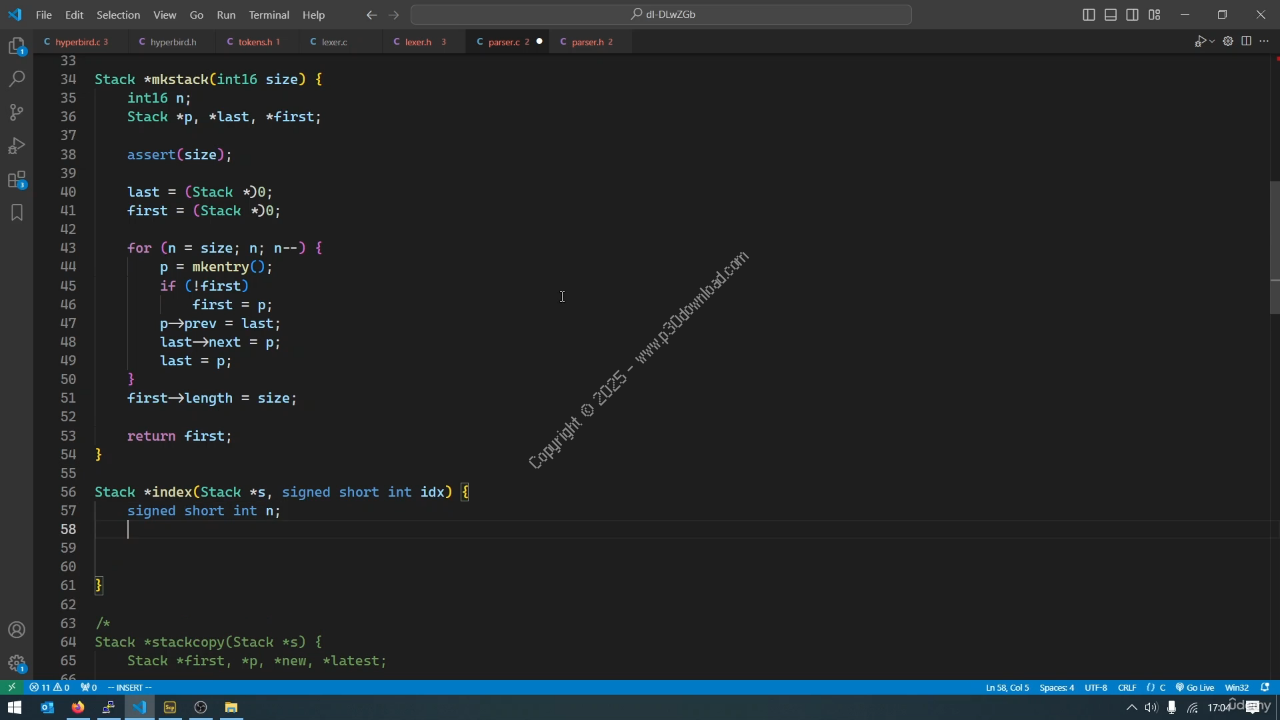
Task: Go back with the navigation arrow
Action: click(x=372, y=15)
